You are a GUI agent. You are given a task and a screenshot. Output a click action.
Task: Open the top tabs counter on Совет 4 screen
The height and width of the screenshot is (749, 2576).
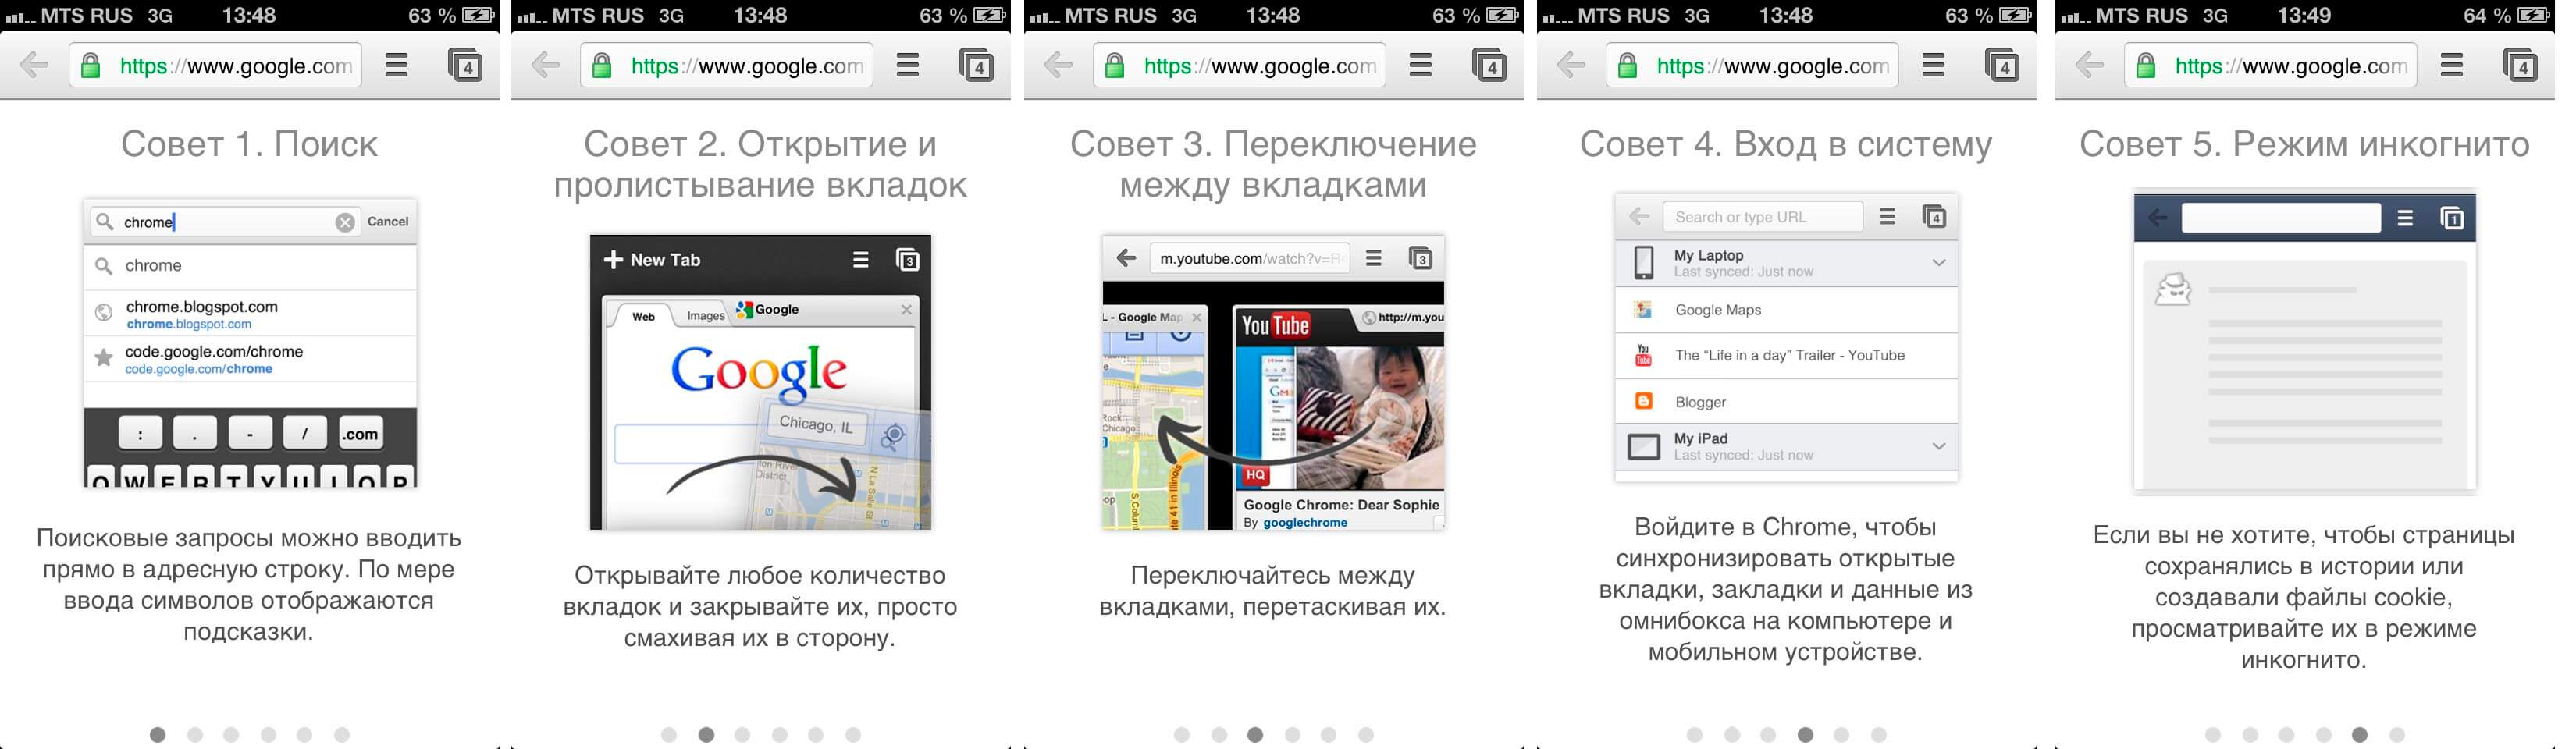2002,65
